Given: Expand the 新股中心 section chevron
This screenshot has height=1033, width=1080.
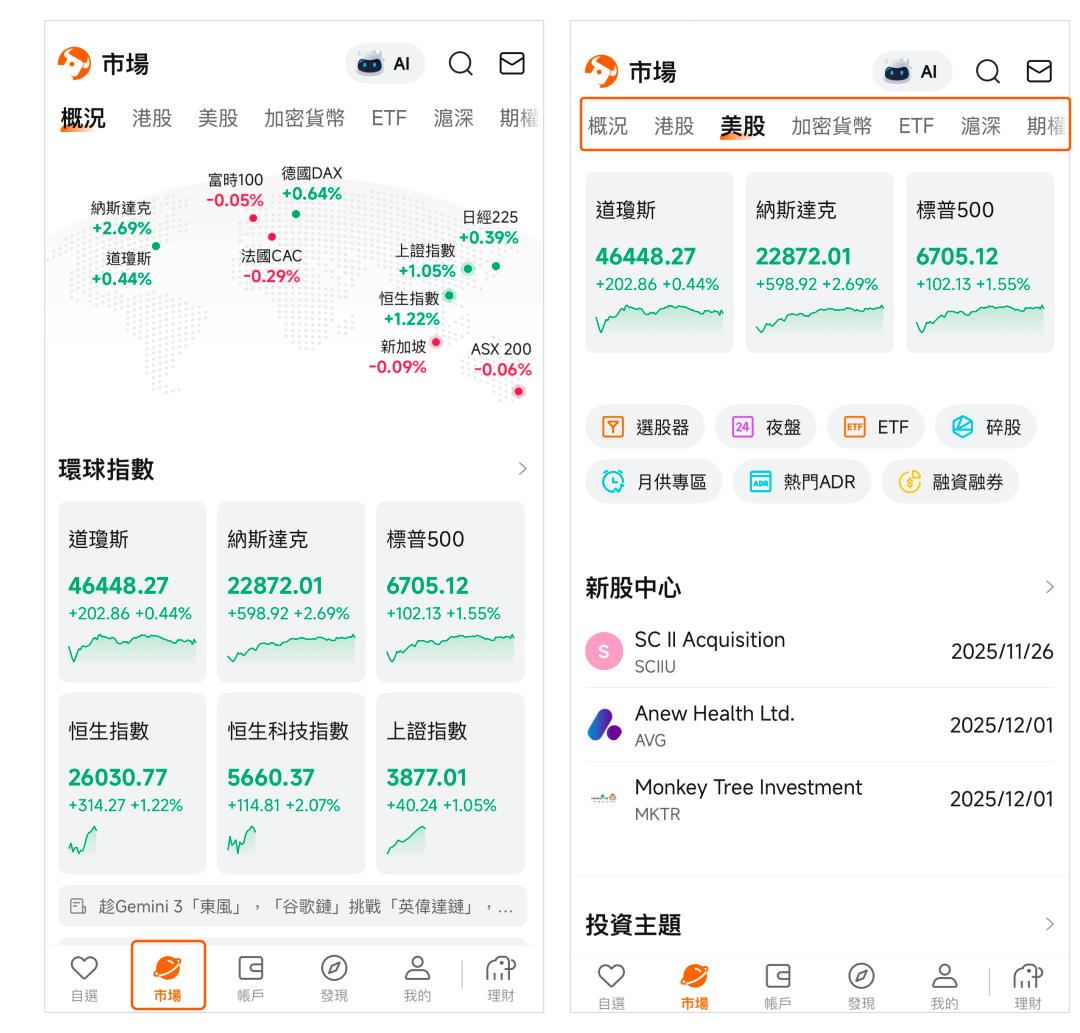Looking at the screenshot, I should click(1049, 587).
